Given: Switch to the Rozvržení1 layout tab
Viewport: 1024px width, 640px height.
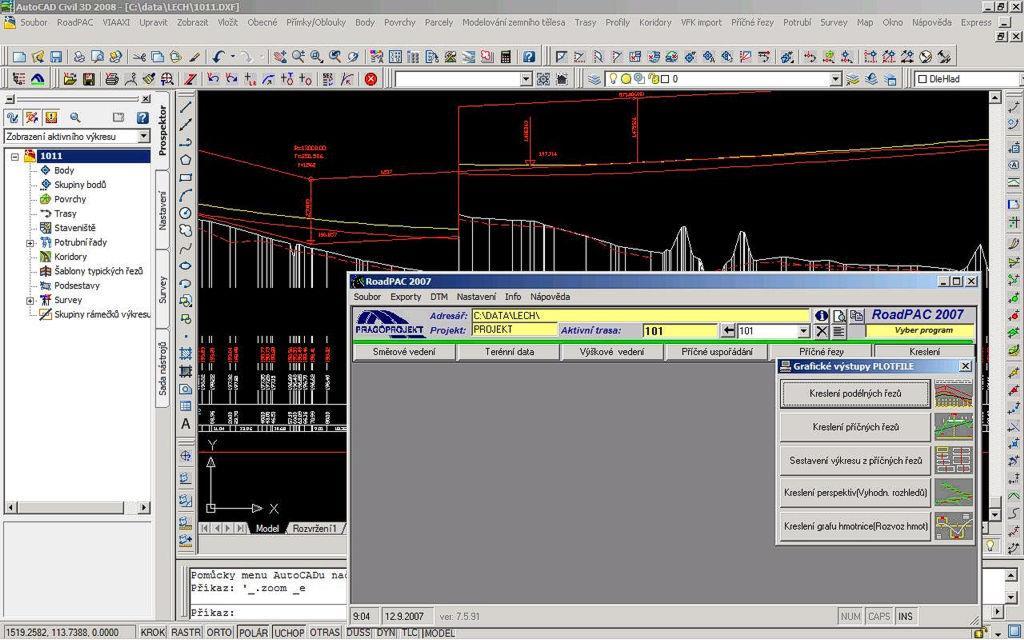Looking at the screenshot, I should [314, 528].
